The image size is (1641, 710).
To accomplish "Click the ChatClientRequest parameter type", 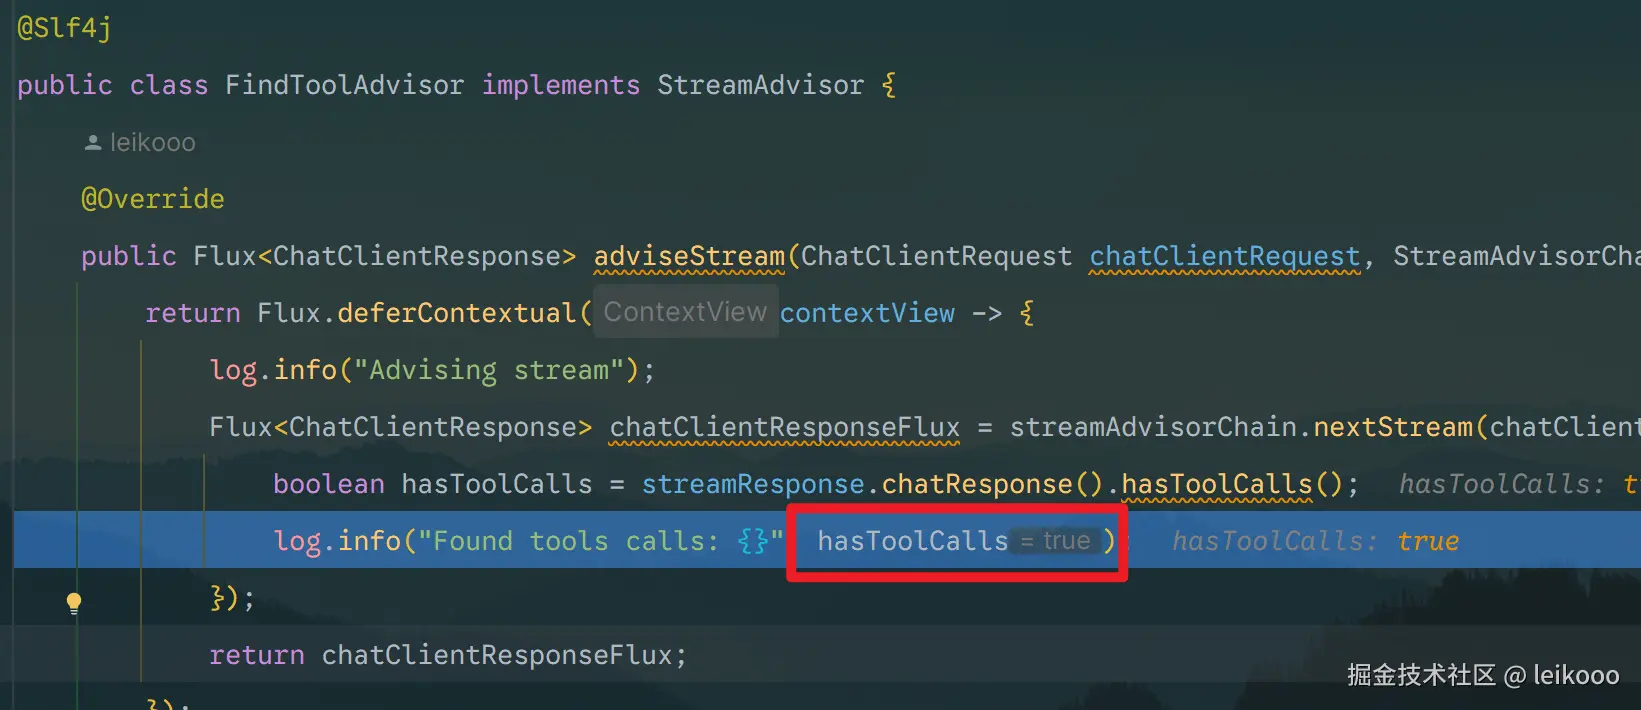I will [x=936, y=257].
